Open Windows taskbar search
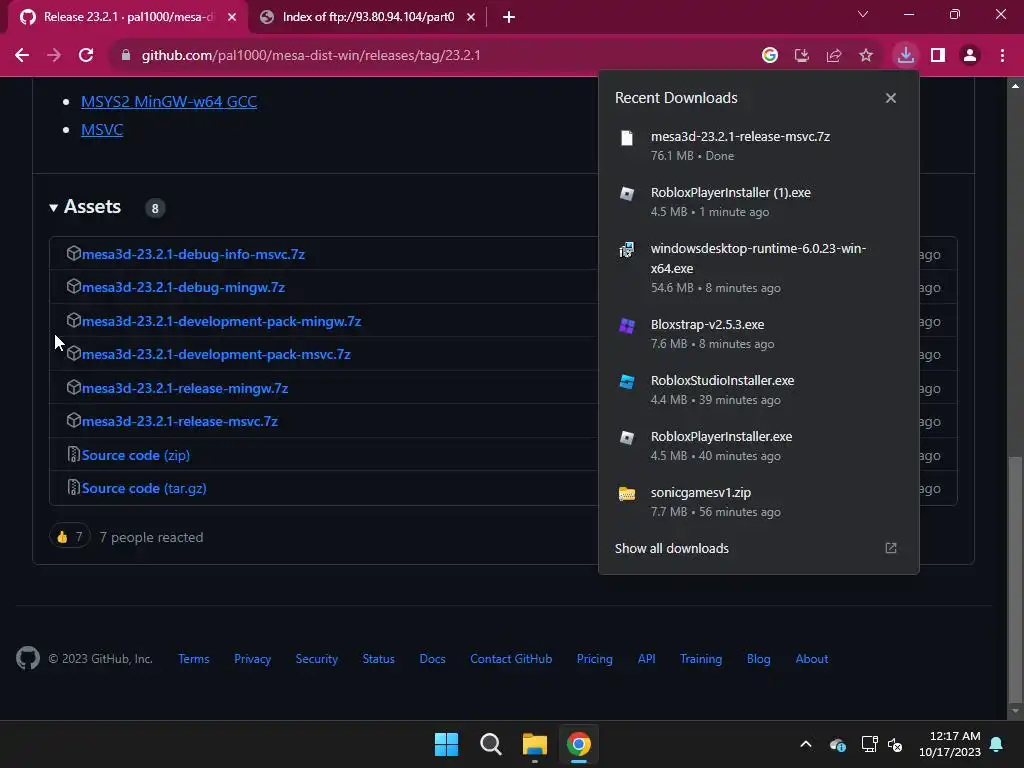The image size is (1024, 768). pyautogui.click(x=490, y=744)
